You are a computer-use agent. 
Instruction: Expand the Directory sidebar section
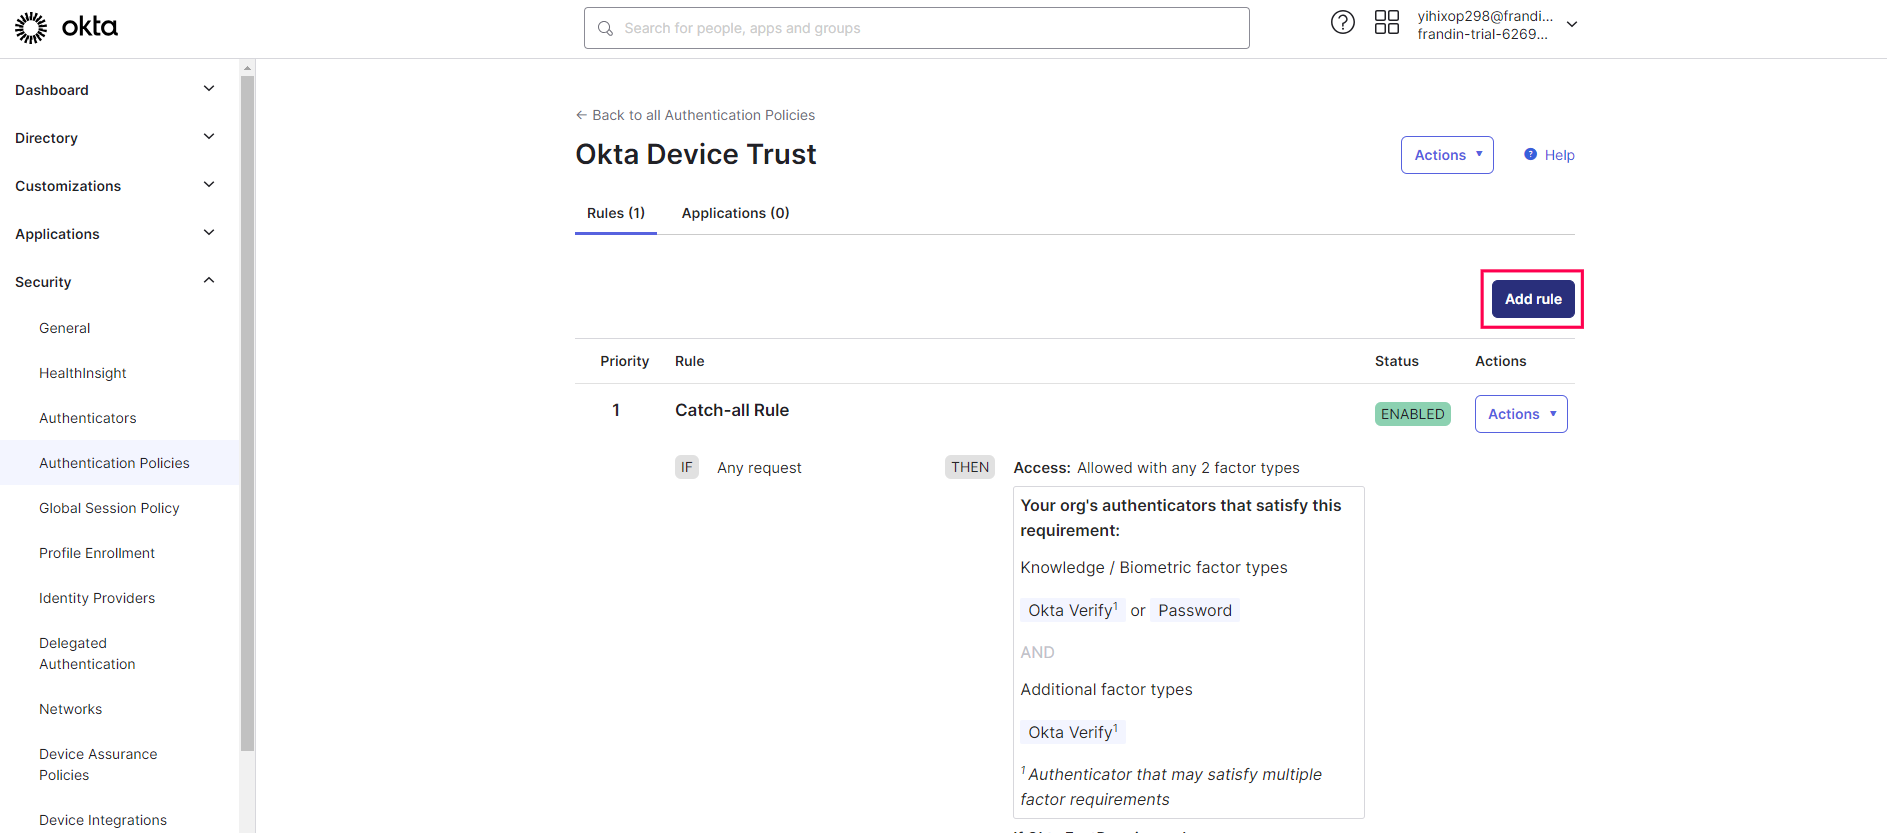coord(209,137)
